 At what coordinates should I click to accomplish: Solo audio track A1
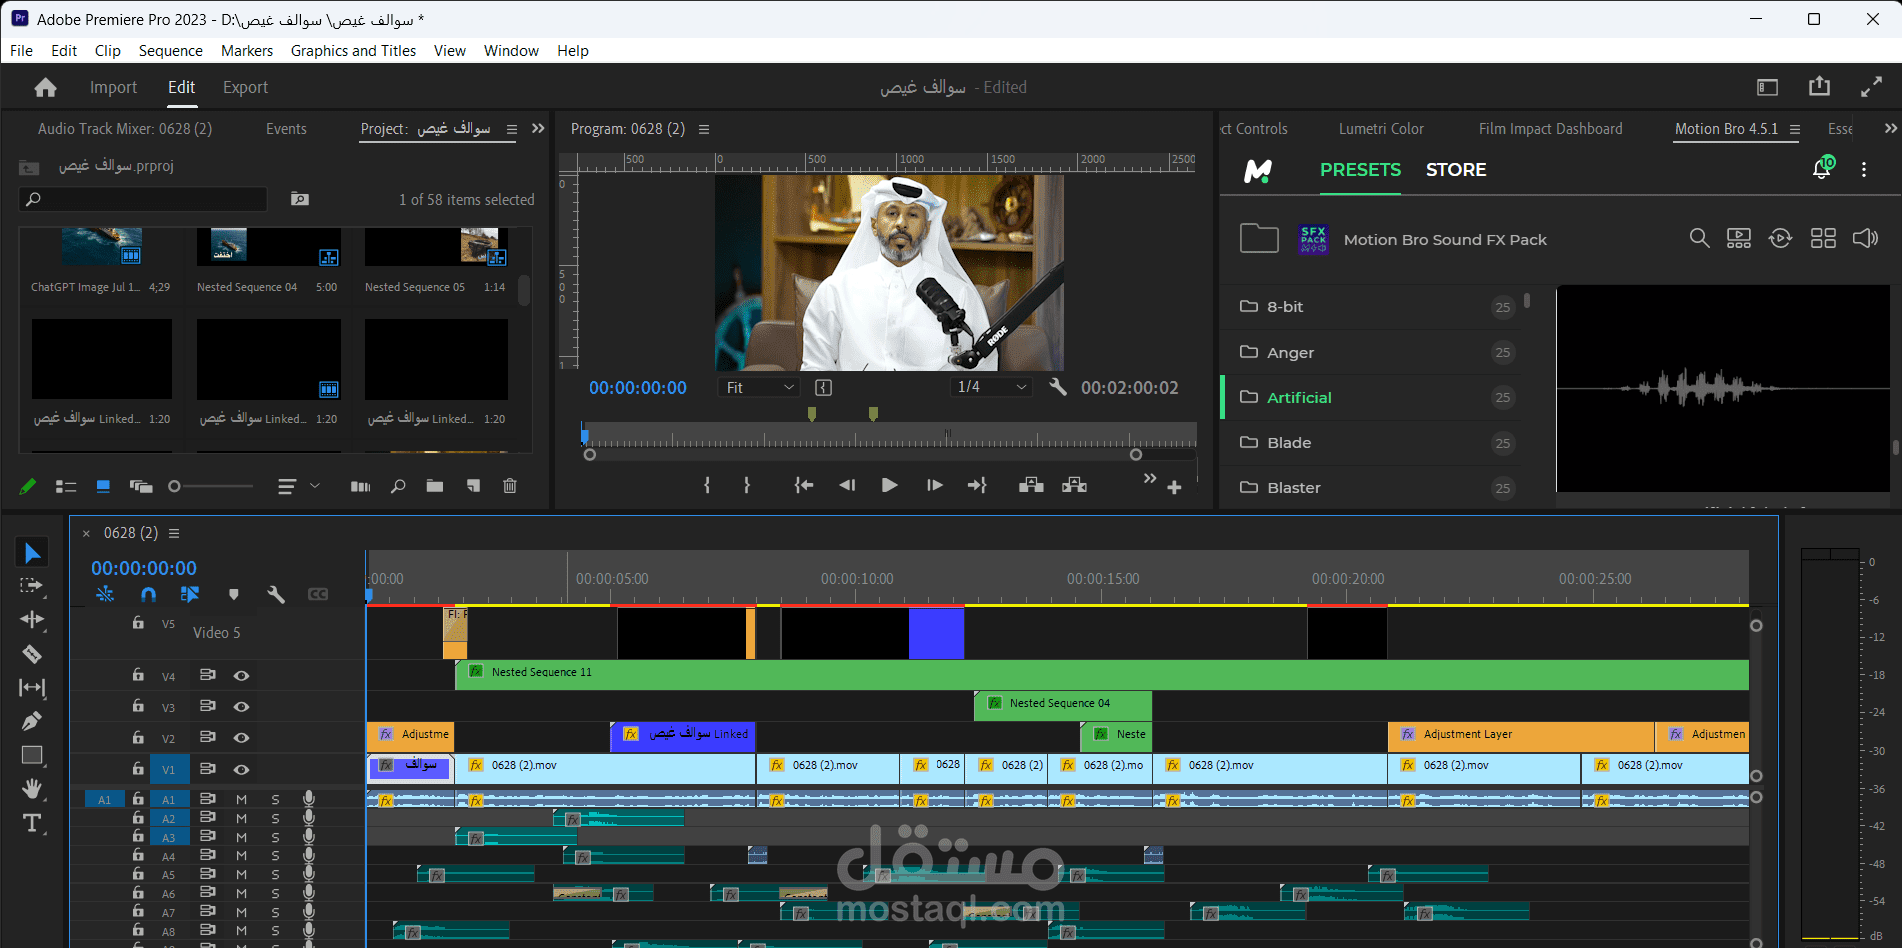275,799
